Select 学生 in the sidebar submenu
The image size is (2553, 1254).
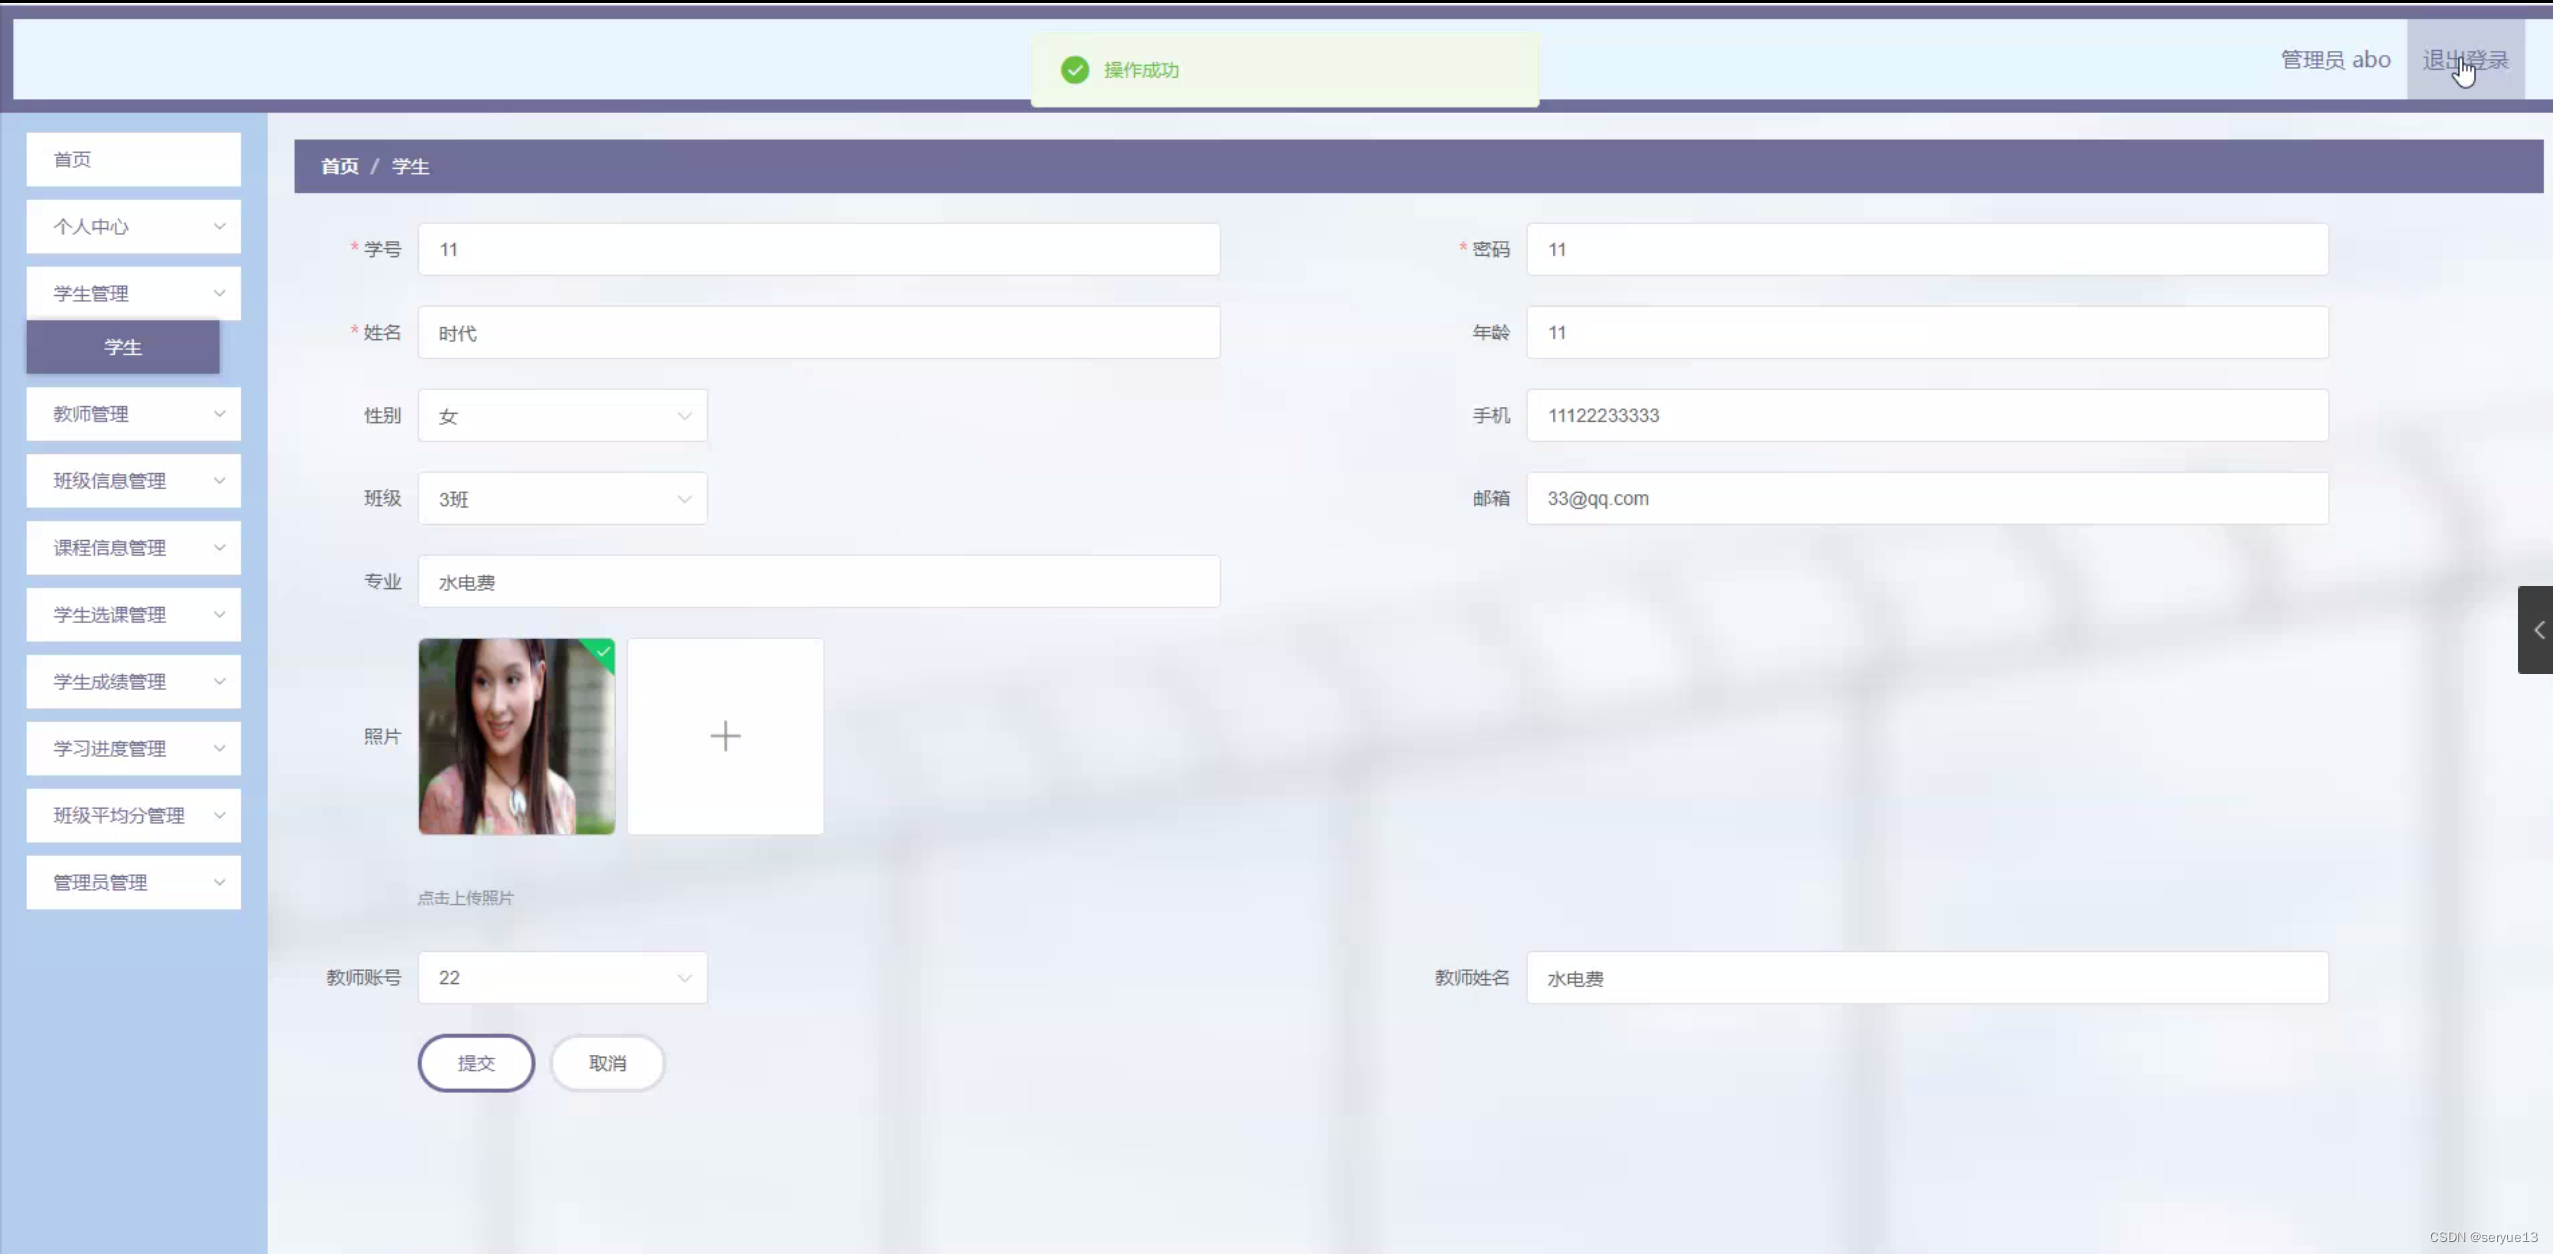pyautogui.click(x=122, y=347)
